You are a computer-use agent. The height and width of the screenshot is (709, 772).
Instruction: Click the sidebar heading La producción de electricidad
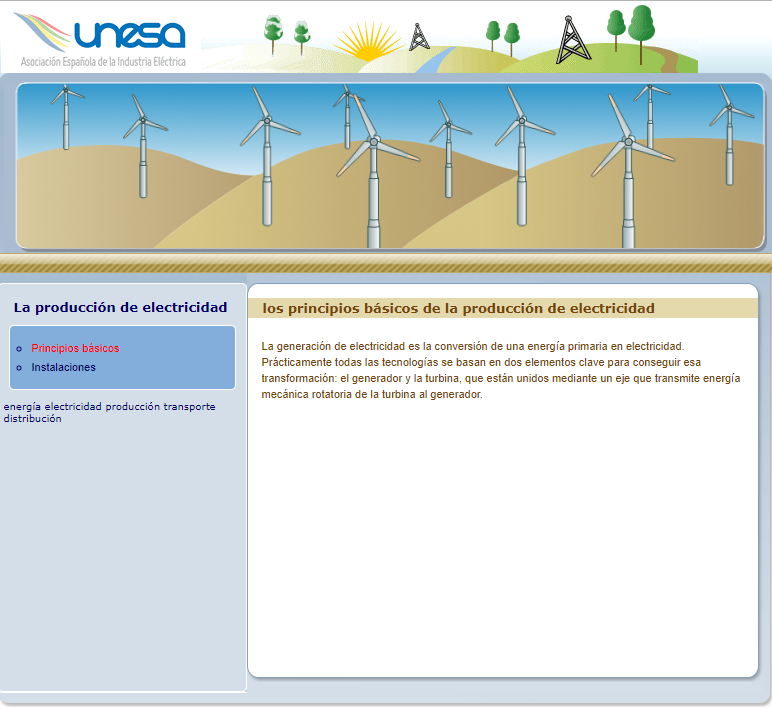[x=120, y=308]
